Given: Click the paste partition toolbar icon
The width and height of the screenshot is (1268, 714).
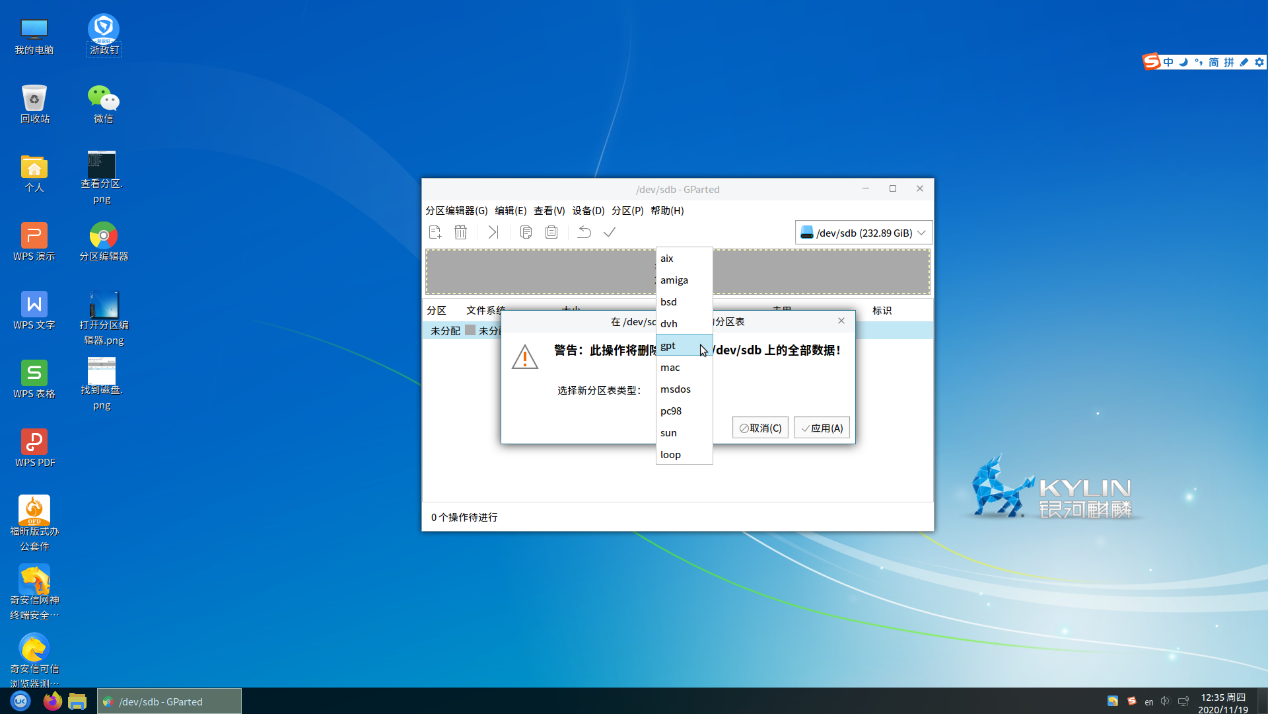Looking at the screenshot, I should pos(551,232).
